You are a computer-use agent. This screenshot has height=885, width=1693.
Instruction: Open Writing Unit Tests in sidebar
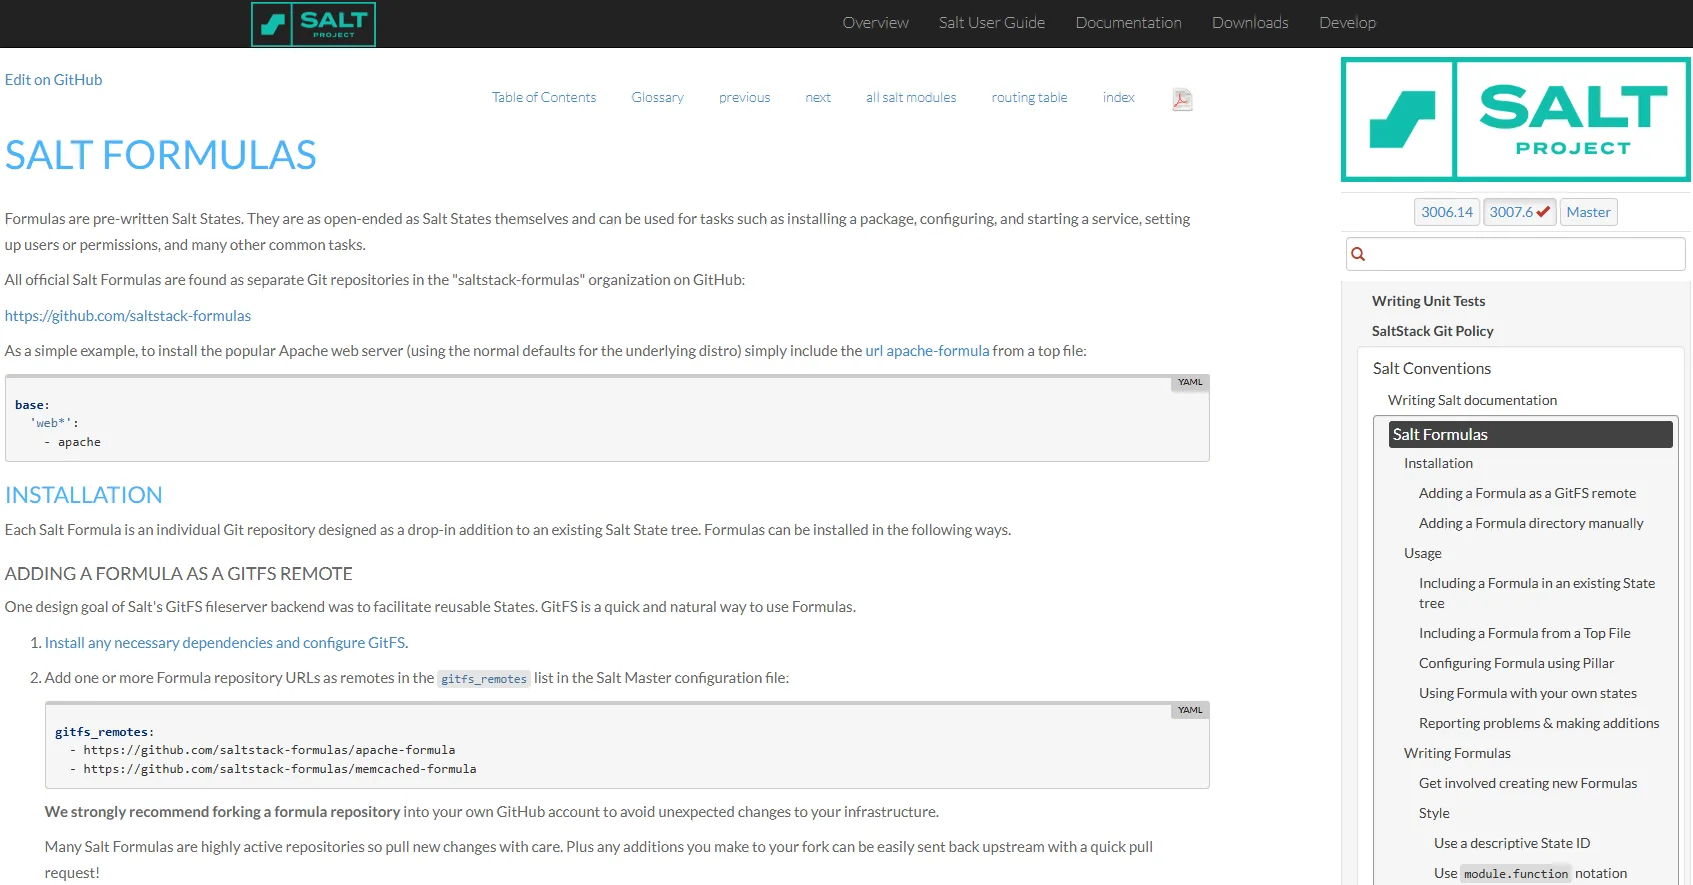(1428, 301)
